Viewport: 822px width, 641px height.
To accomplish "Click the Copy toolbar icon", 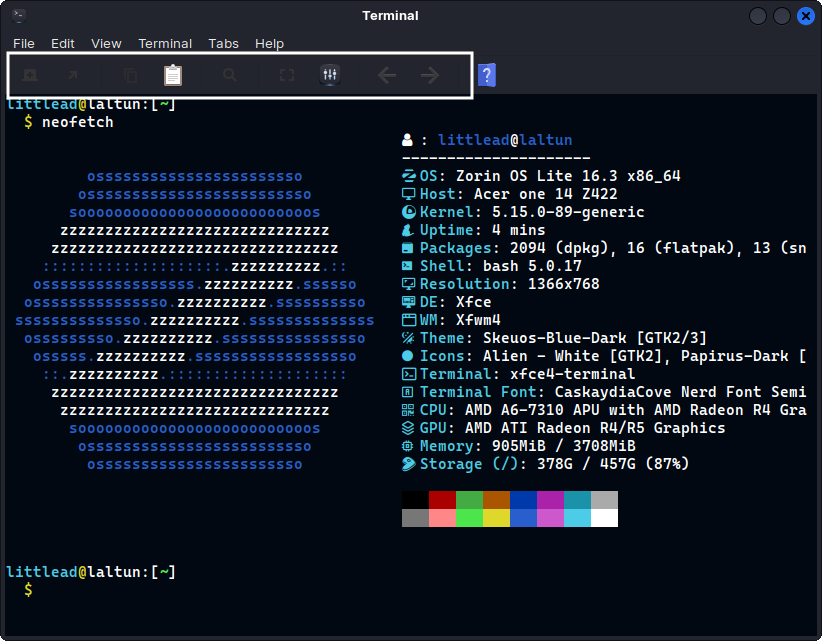I will click(x=131, y=75).
